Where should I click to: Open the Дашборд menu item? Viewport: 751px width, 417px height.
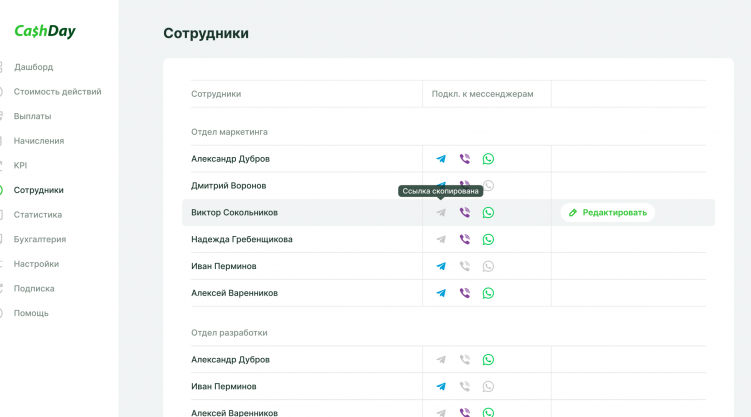pyautogui.click(x=33, y=67)
